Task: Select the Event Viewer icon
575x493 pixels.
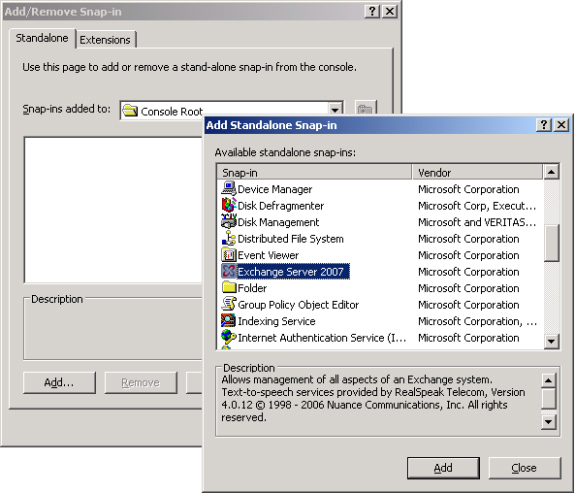Action: (x=229, y=255)
